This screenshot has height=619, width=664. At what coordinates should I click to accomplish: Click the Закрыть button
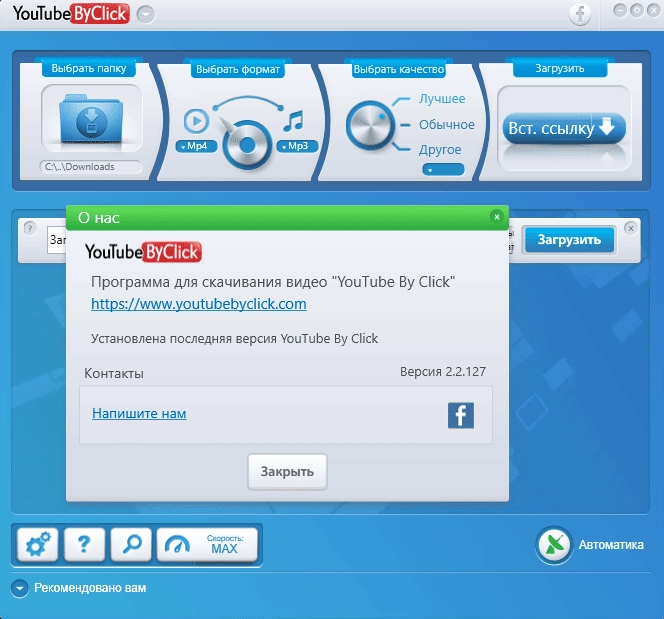coord(287,472)
